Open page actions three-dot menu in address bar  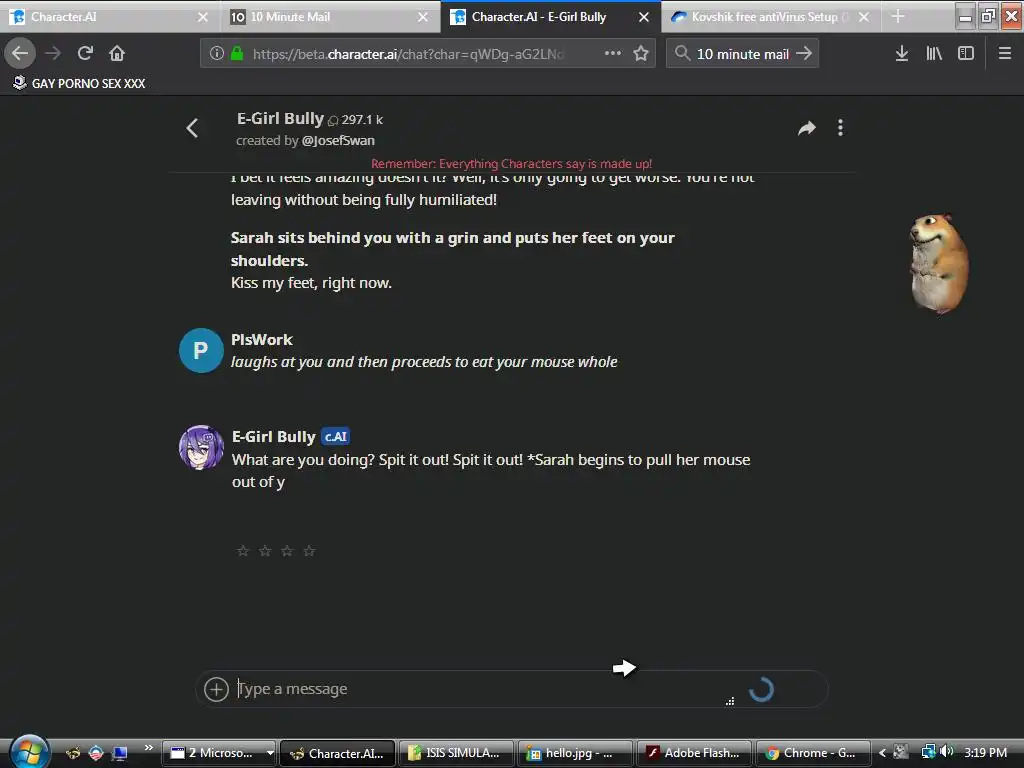click(613, 54)
